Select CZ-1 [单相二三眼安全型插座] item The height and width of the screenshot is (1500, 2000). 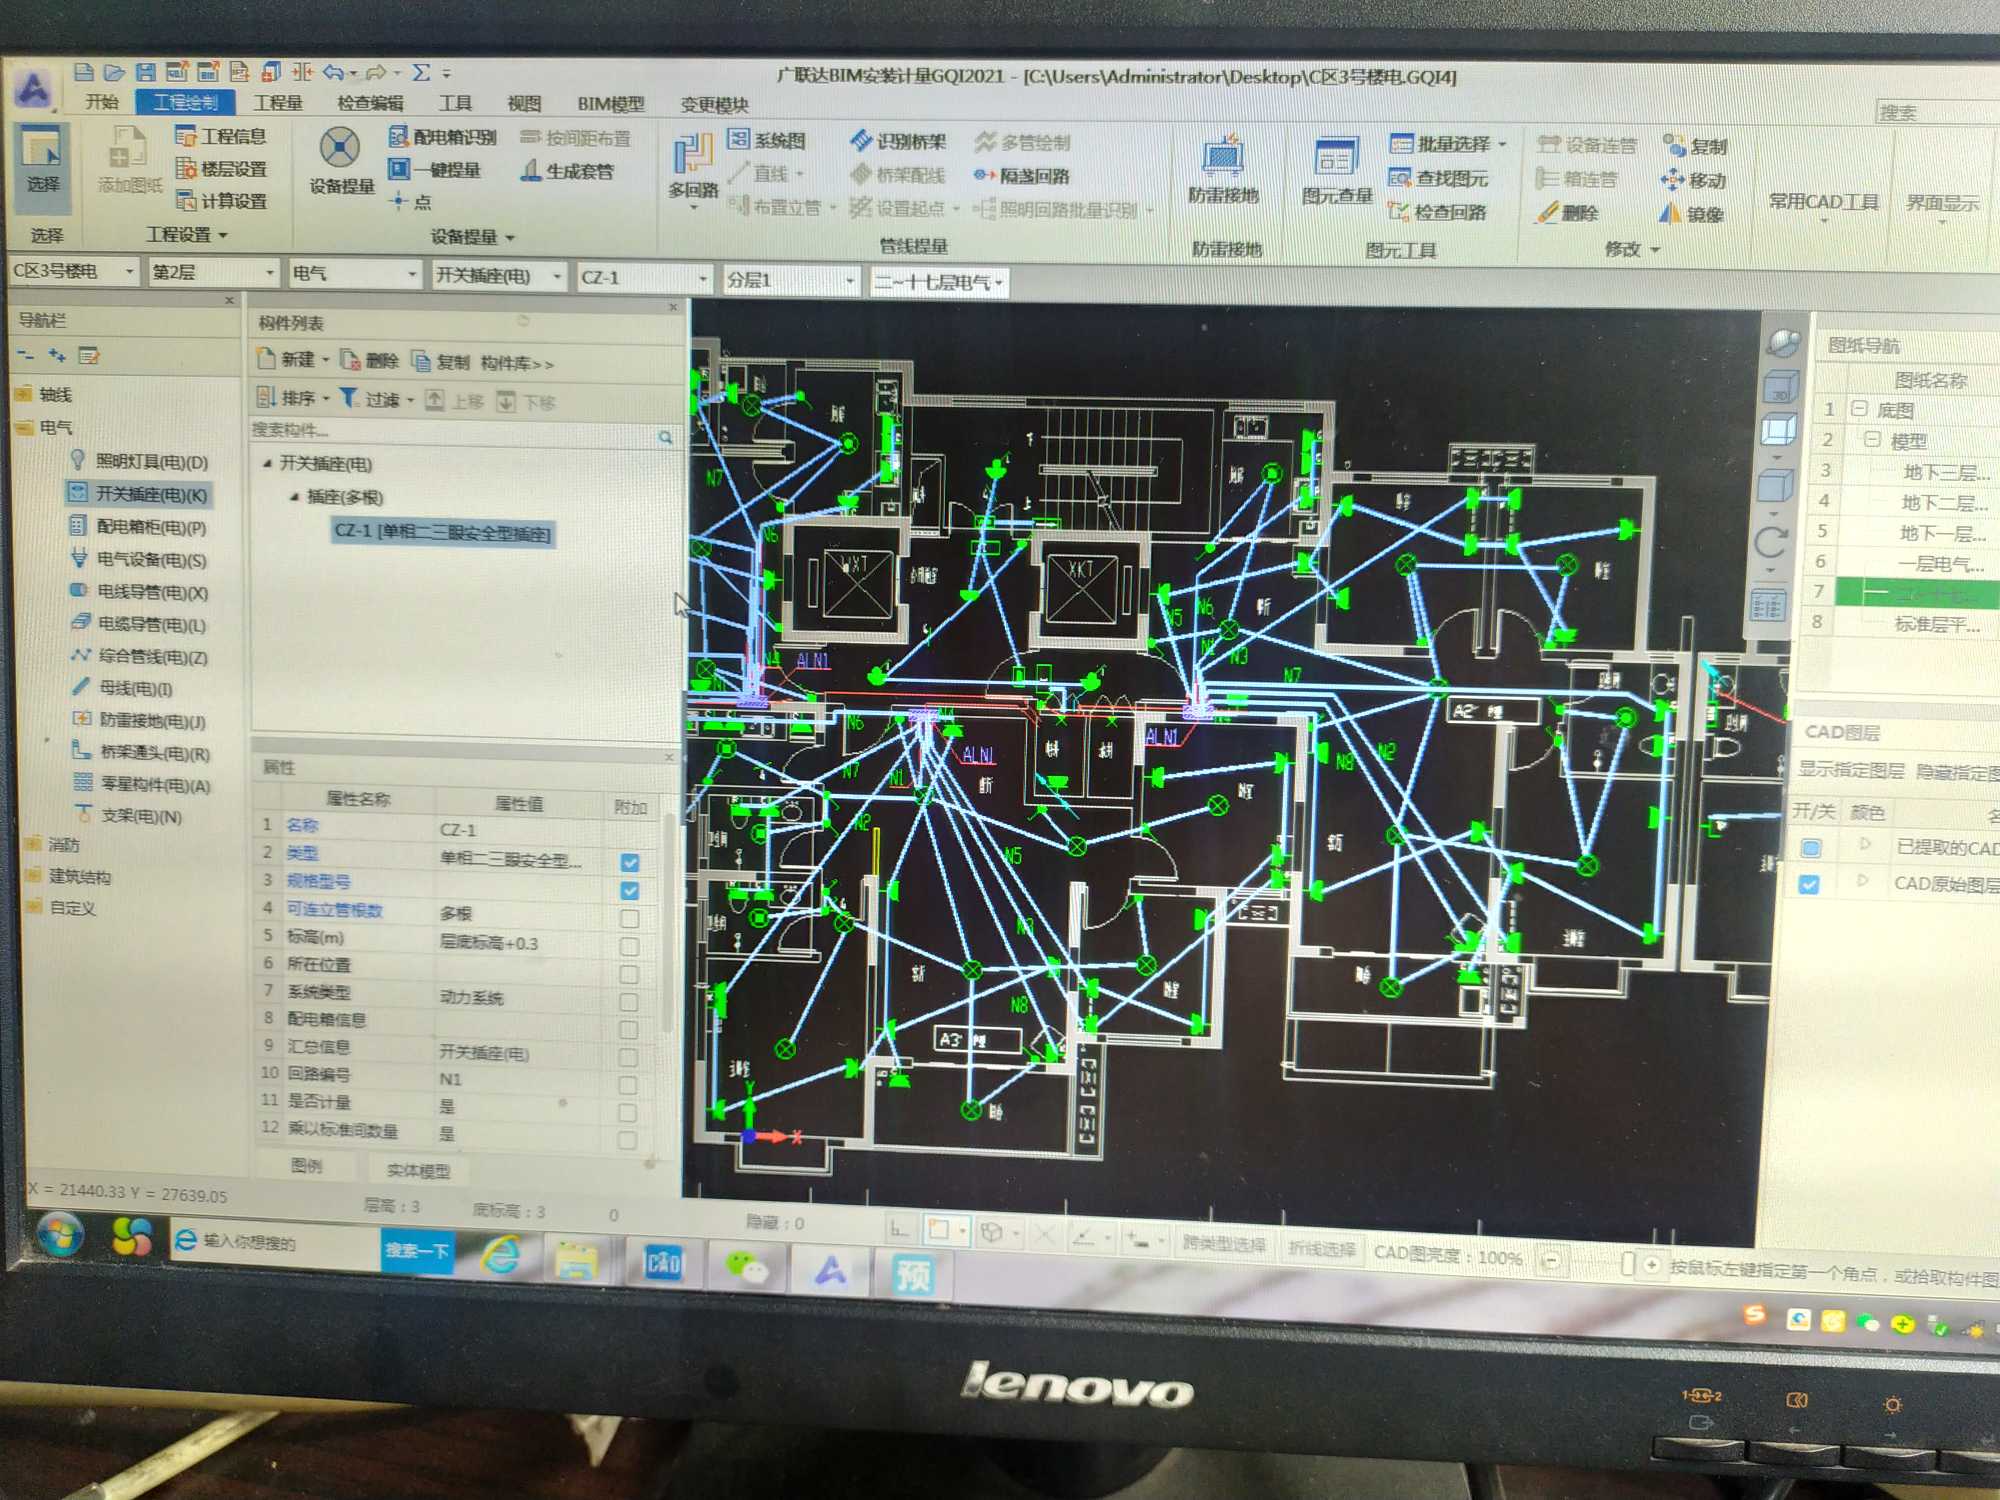tap(441, 531)
